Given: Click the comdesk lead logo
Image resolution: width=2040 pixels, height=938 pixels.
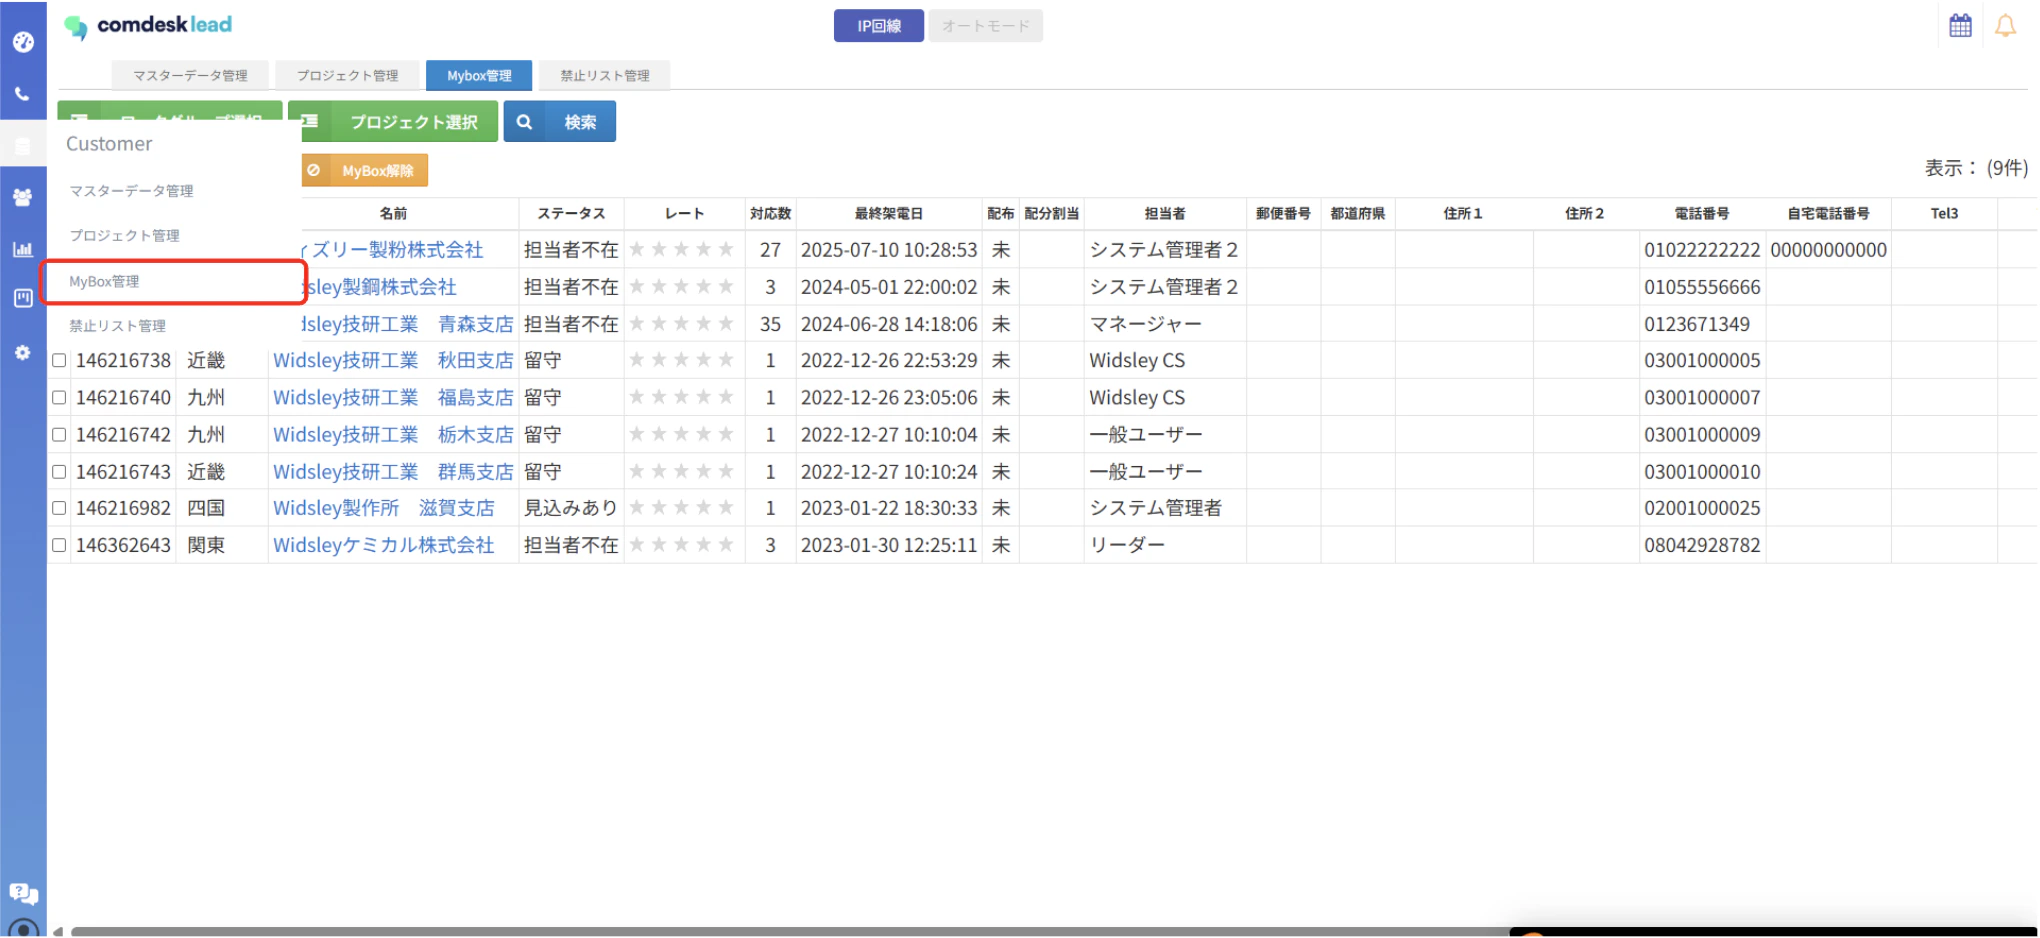Looking at the screenshot, I should pyautogui.click(x=148, y=26).
